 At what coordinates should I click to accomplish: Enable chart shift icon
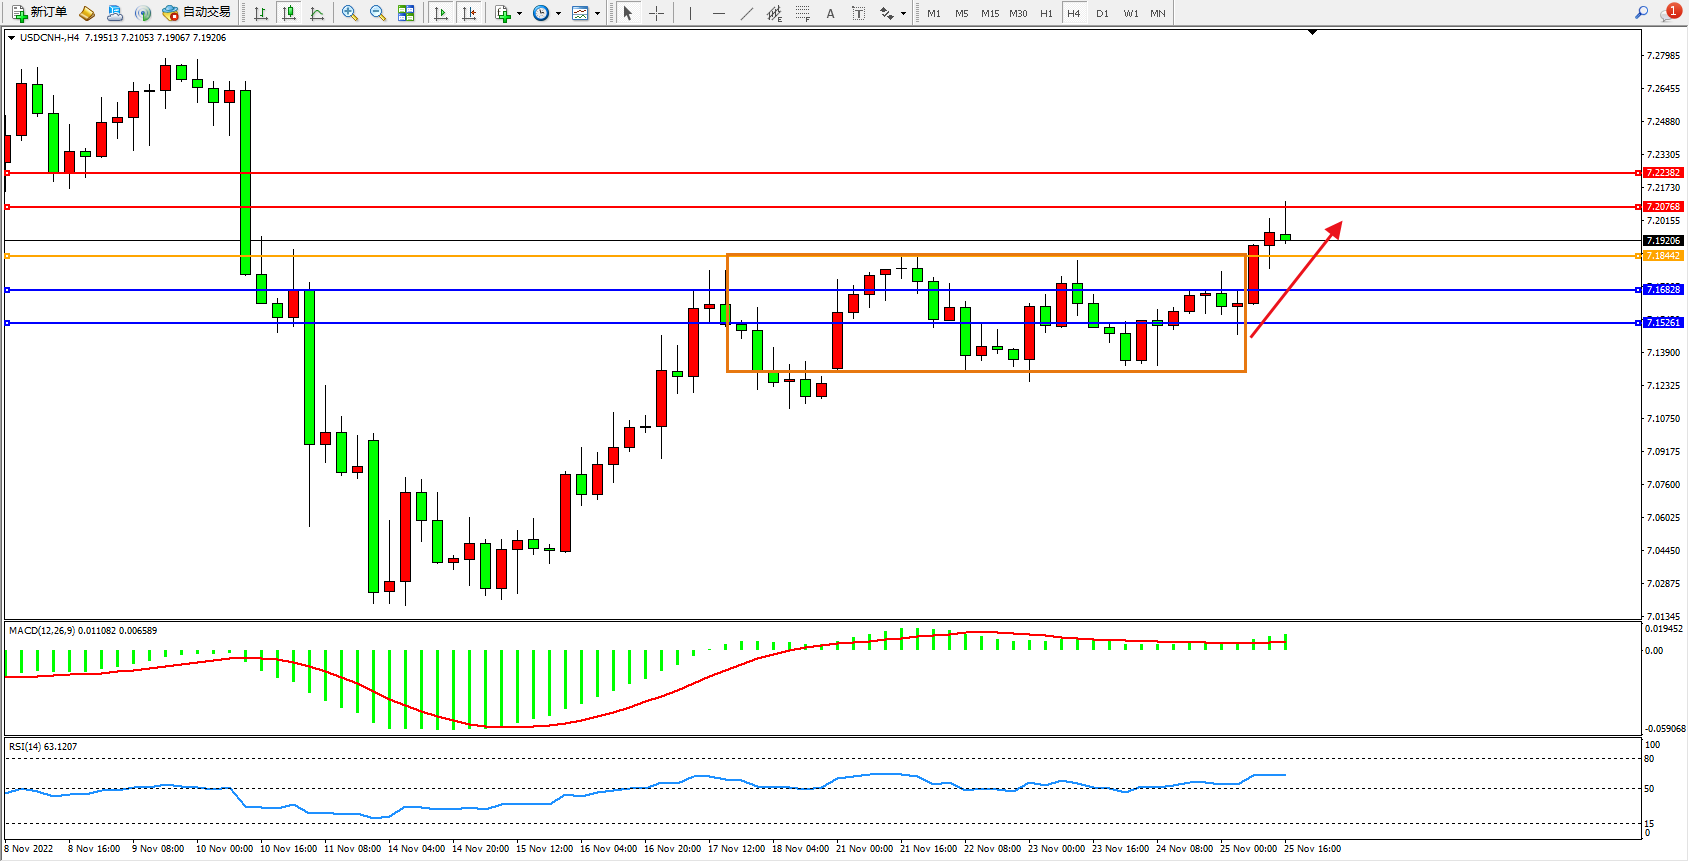(x=468, y=13)
